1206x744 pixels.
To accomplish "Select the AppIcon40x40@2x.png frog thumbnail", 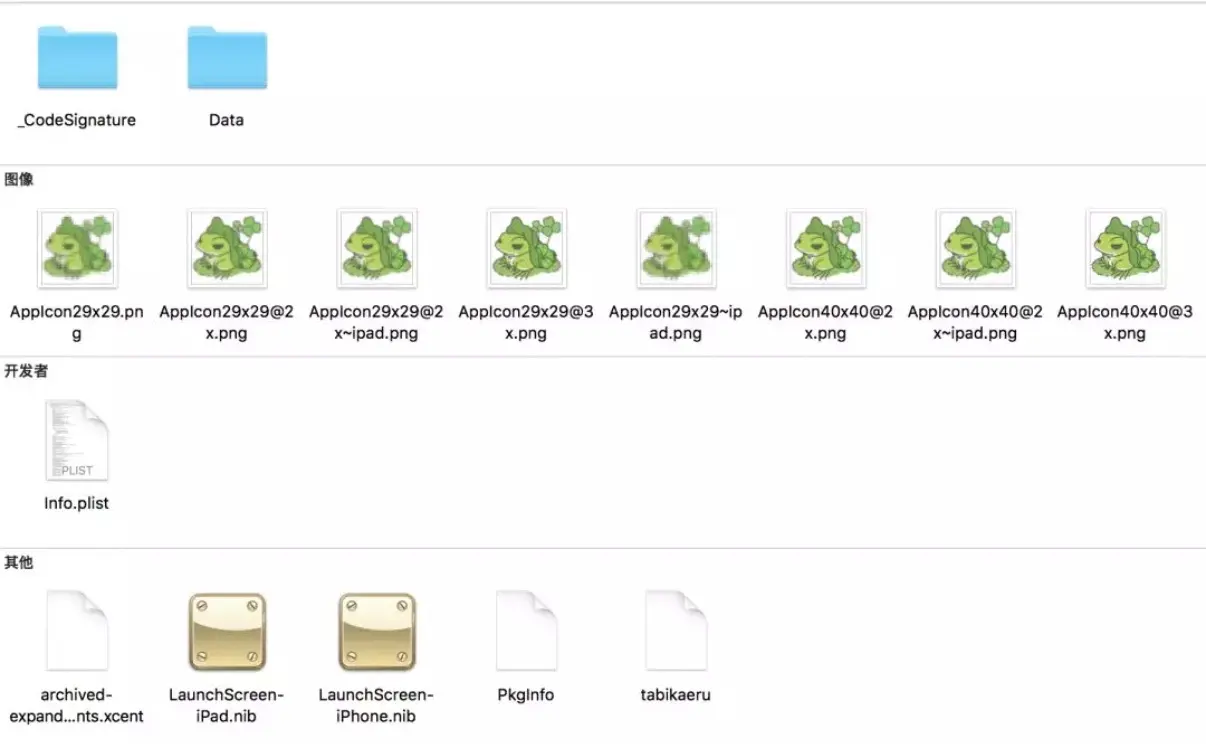I will (x=826, y=248).
